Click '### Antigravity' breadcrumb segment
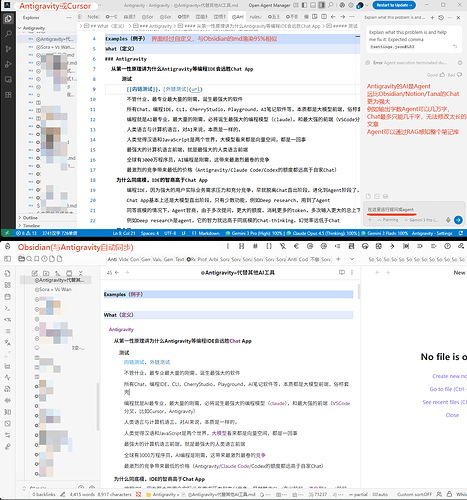 click(153, 26)
